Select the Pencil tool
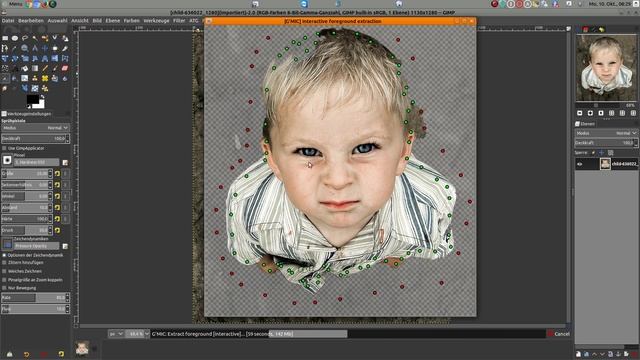 point(45,68)
